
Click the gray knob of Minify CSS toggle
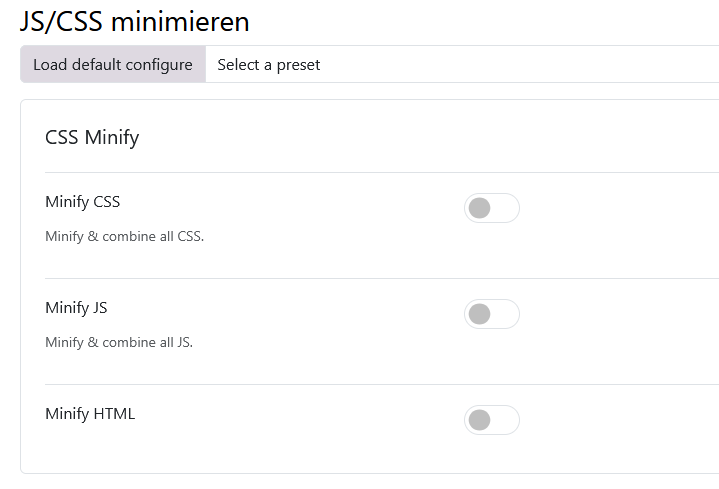[x=480, y=208]
